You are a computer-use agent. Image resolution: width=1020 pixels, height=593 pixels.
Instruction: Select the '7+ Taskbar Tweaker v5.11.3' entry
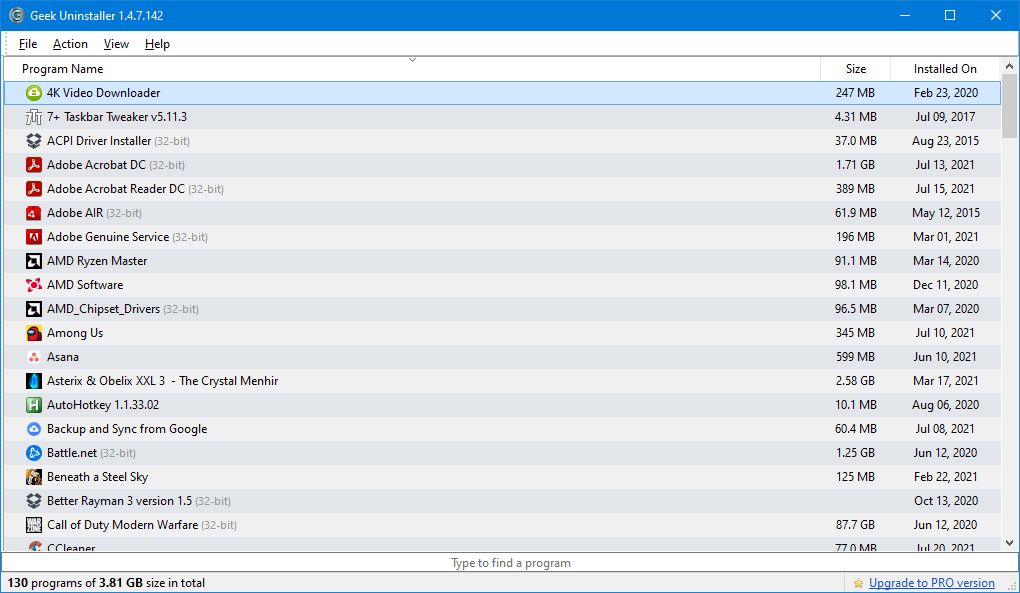[x=117, y=117]
